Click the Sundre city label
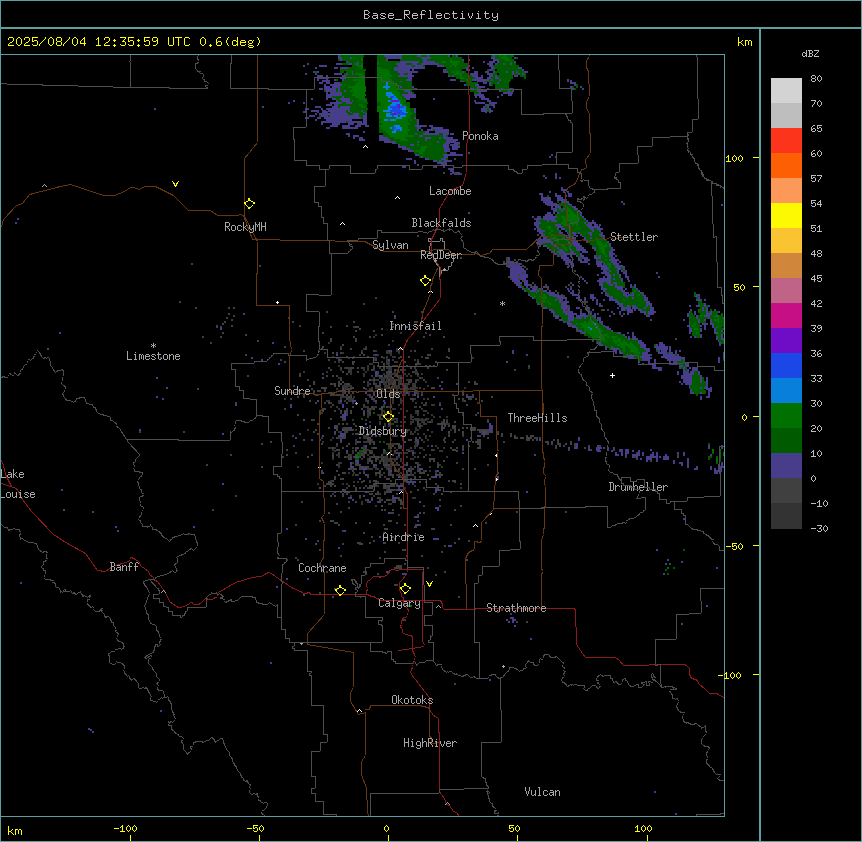 292,391
